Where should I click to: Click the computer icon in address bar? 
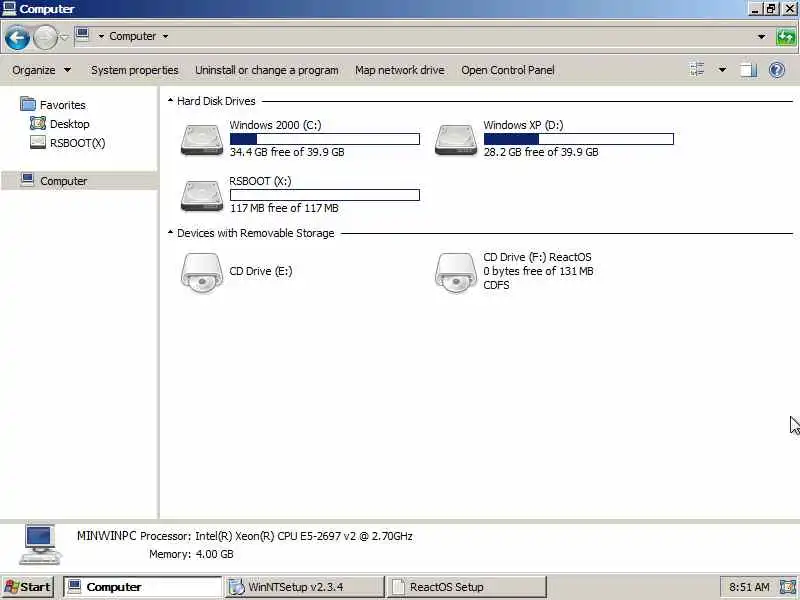pos(82,35)
